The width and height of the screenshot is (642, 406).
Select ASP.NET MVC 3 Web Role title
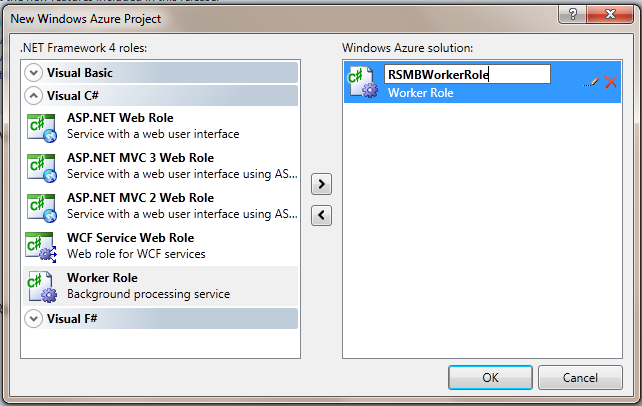pyautogui.click(x=140, y=158)
